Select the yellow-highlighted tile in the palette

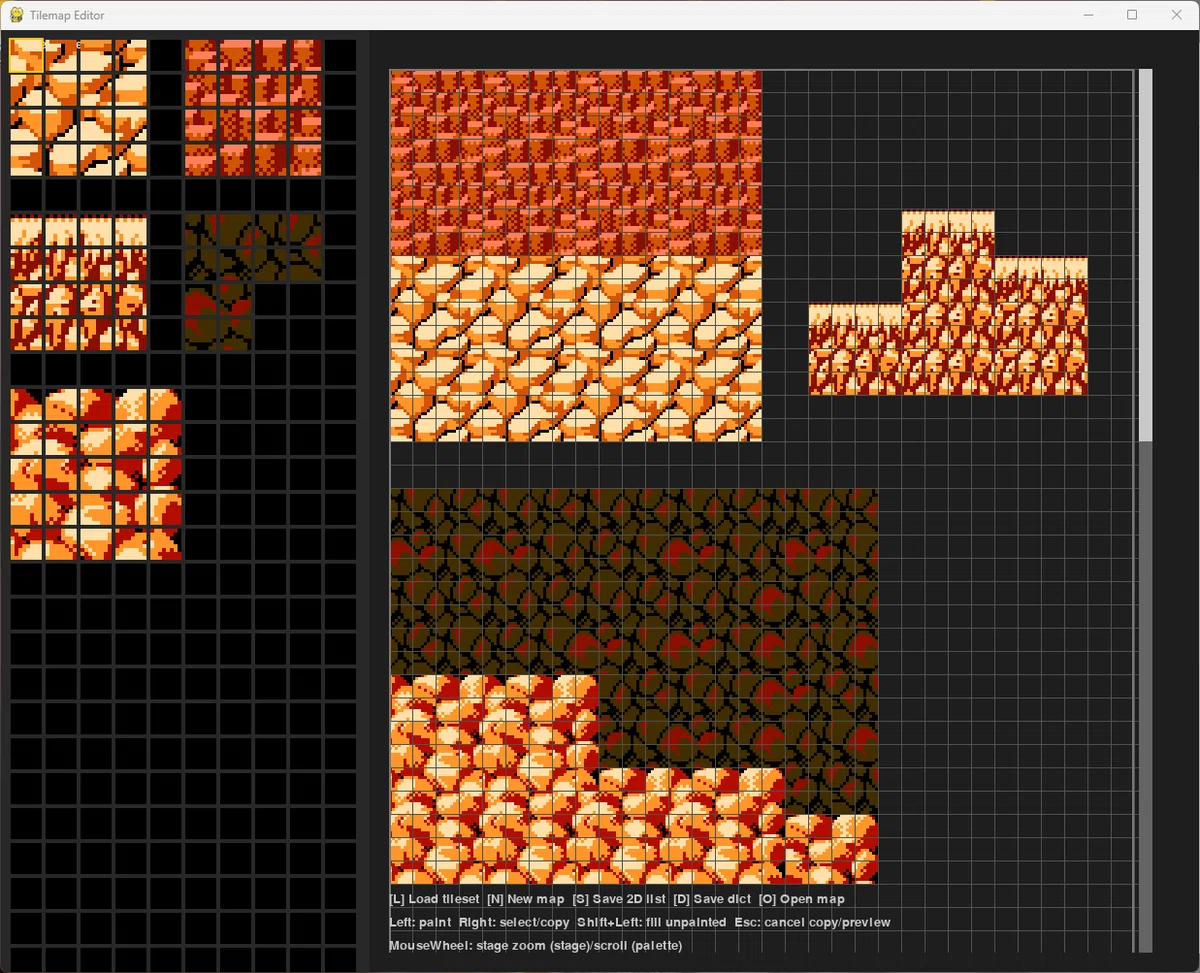[27, 56]
